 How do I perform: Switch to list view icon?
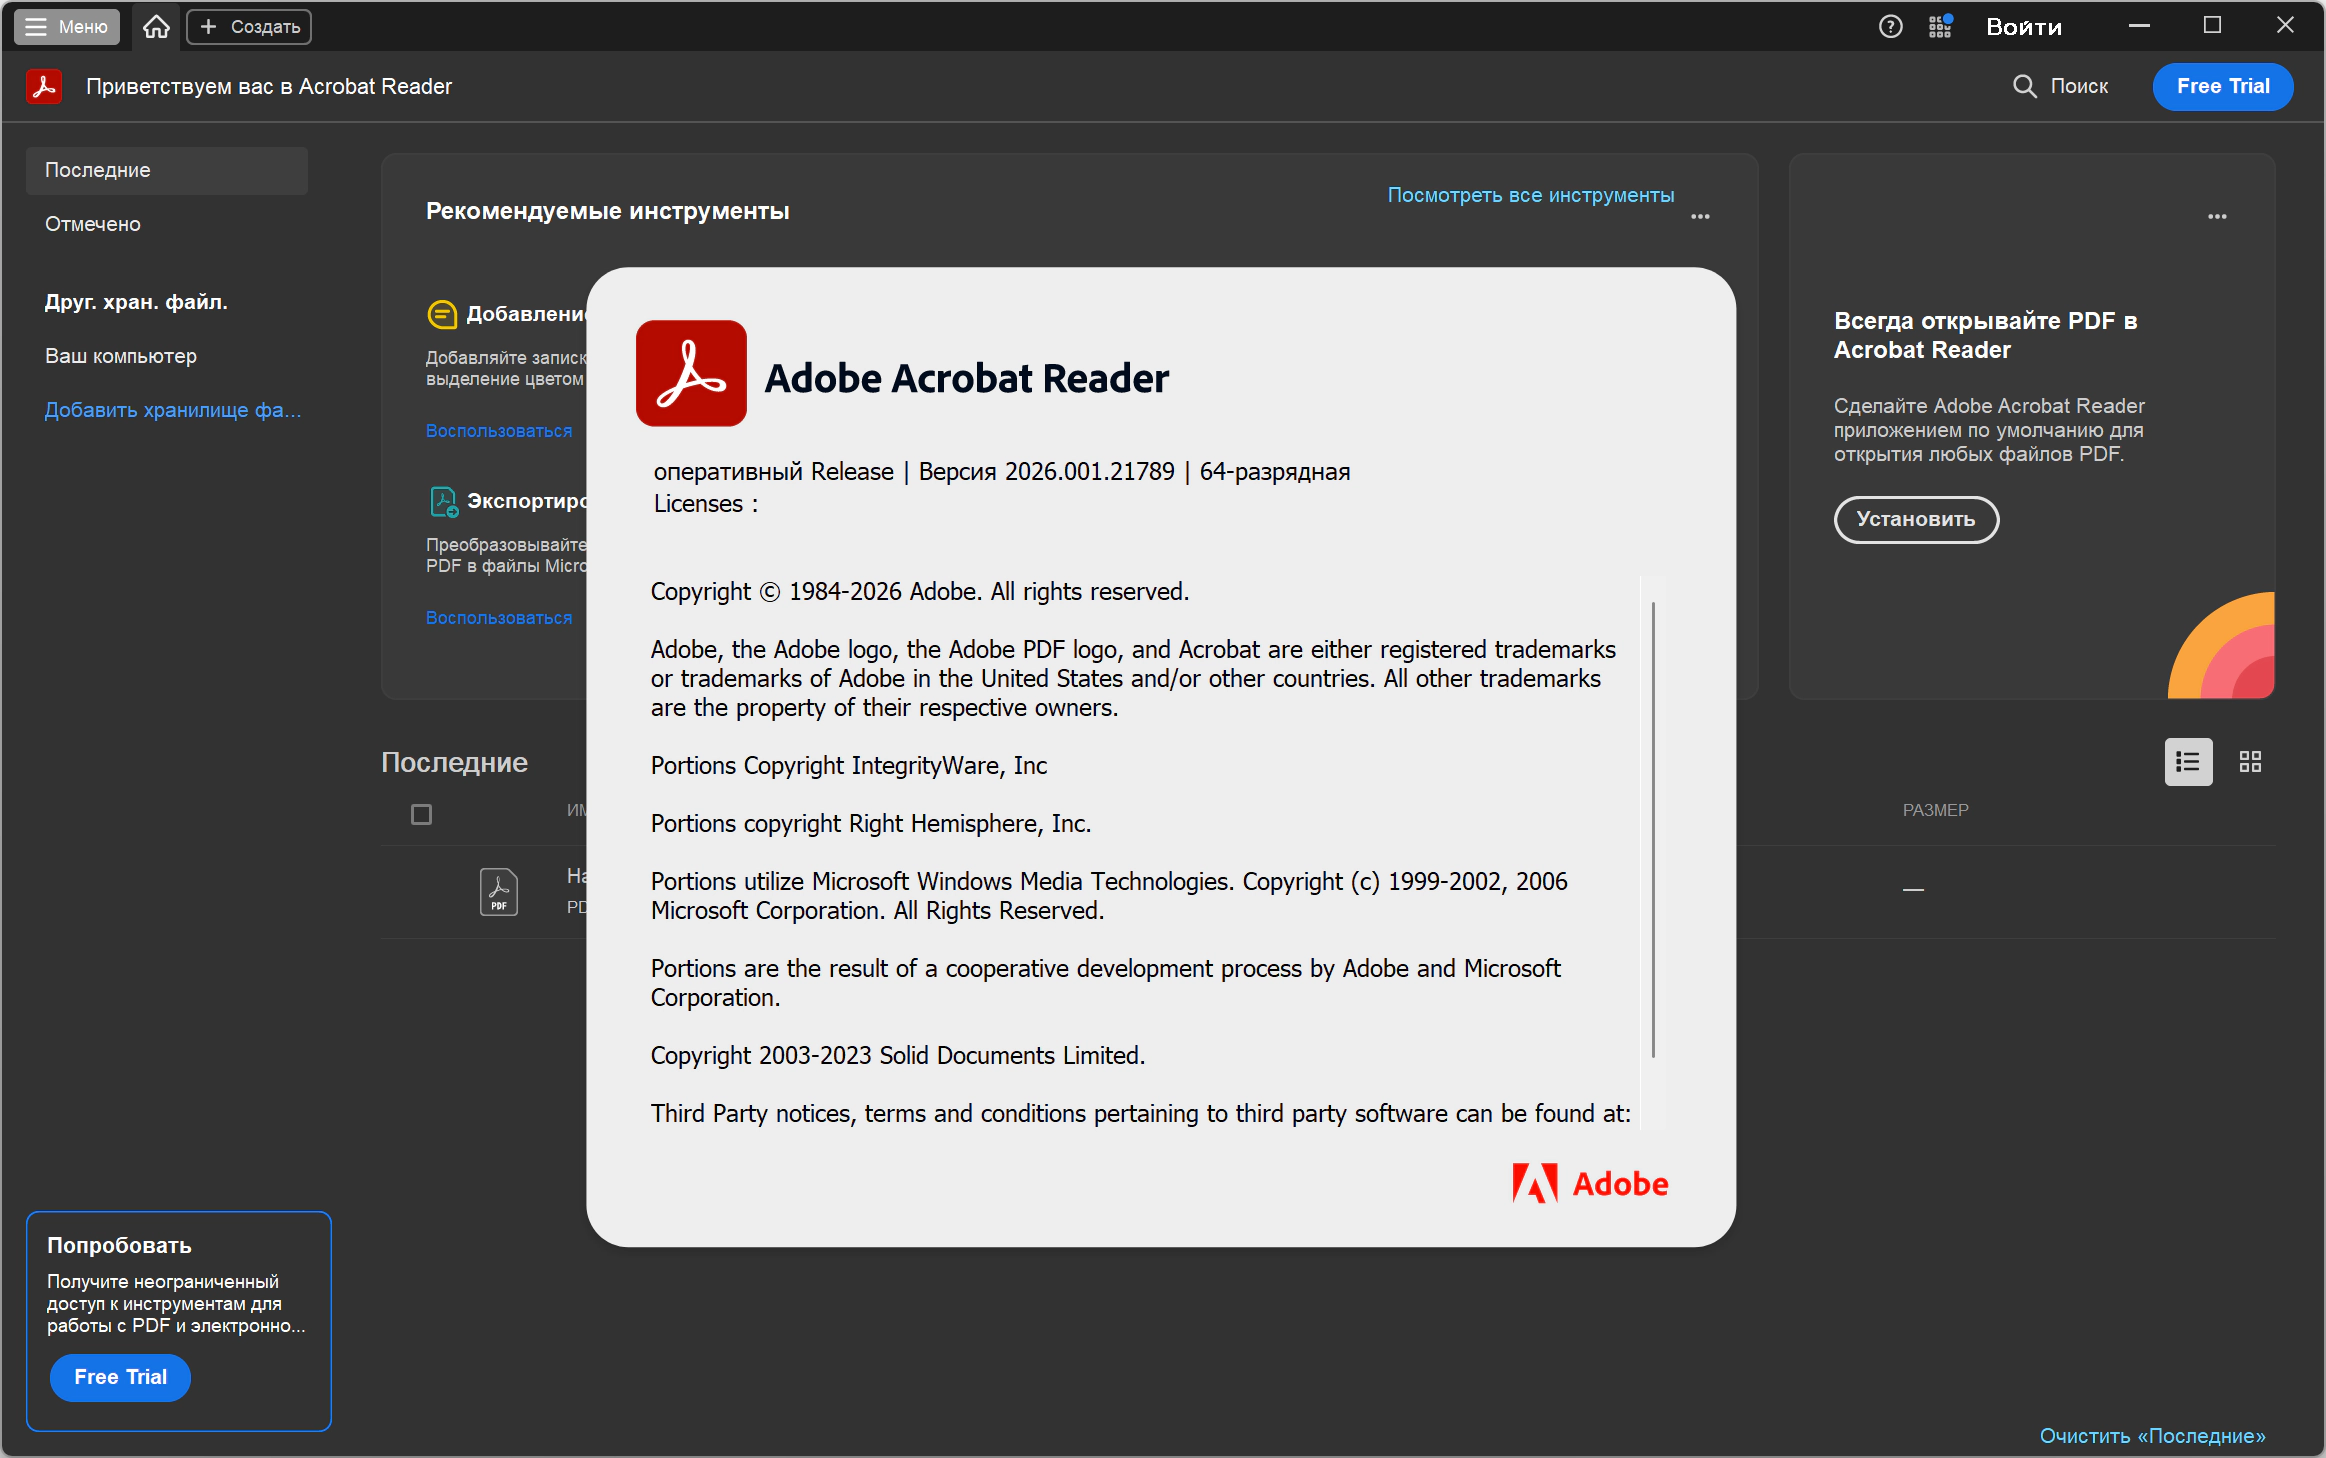coord(2188,762)
